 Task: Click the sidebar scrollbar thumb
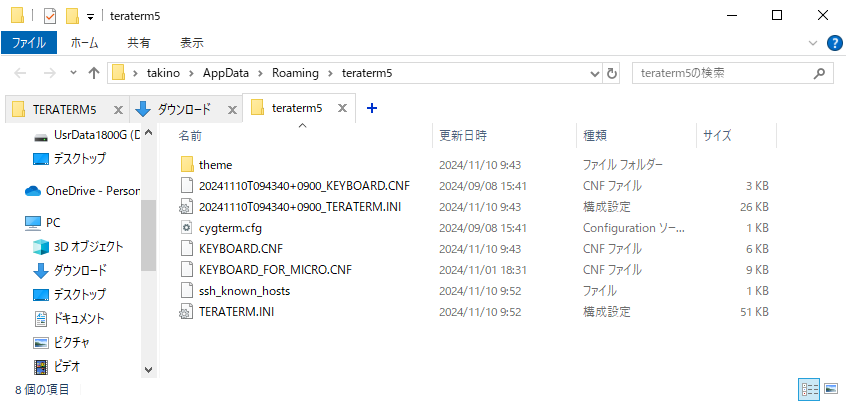point(149,235)
